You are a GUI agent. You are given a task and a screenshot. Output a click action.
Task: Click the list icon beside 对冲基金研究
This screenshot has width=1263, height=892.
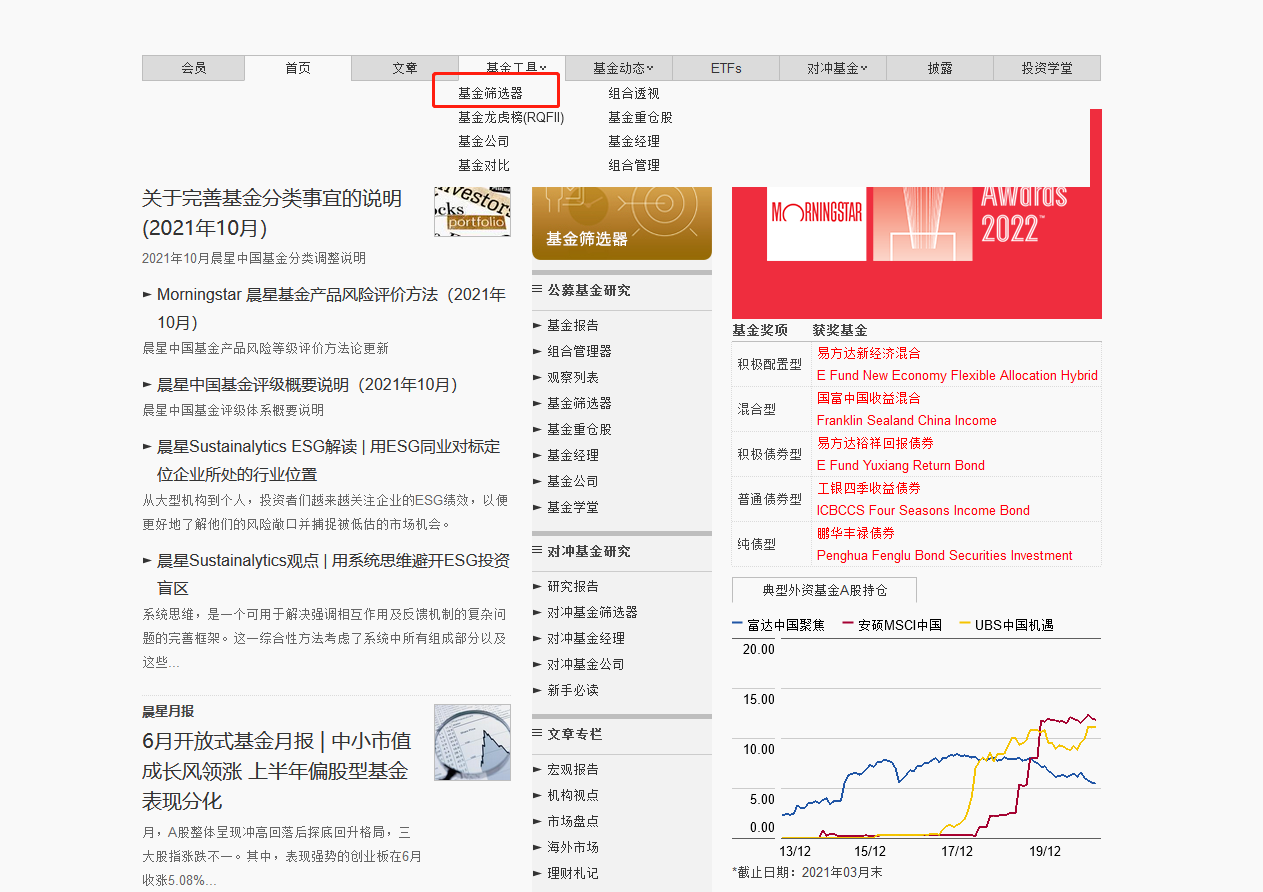pos(537,550)
